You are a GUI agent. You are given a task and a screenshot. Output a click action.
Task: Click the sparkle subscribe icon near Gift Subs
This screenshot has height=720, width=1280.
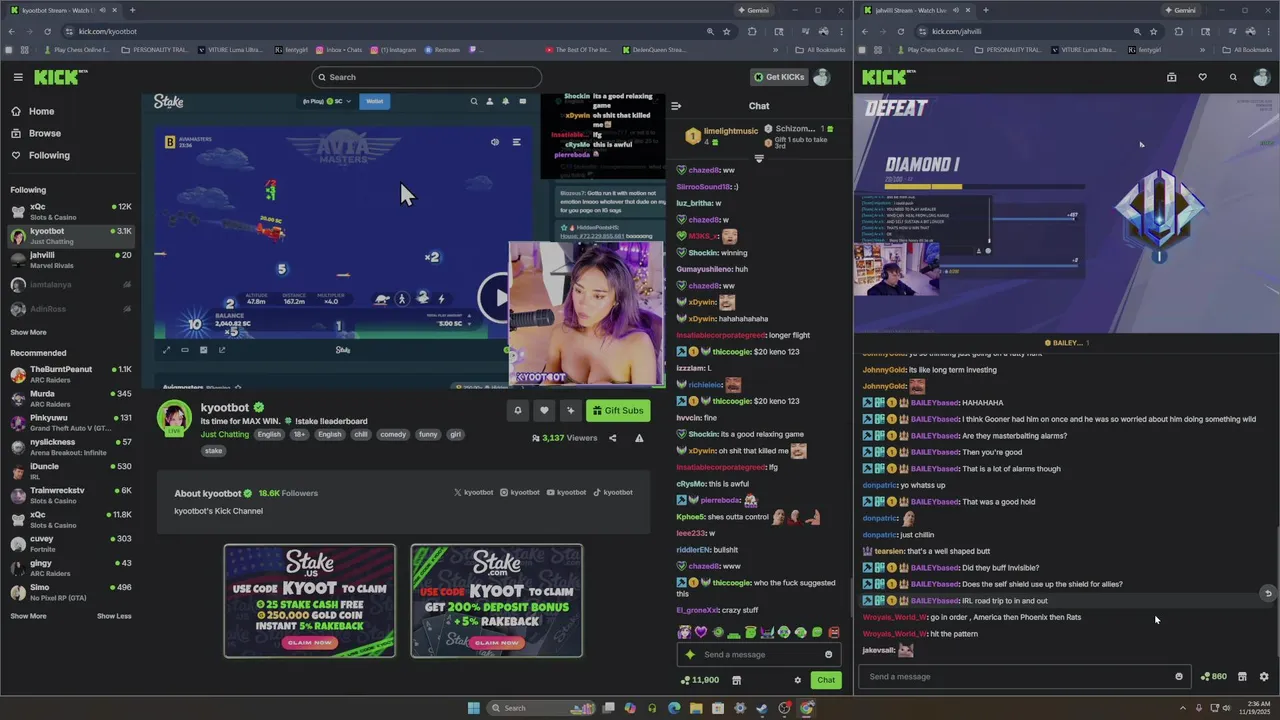tap(570, 410)
